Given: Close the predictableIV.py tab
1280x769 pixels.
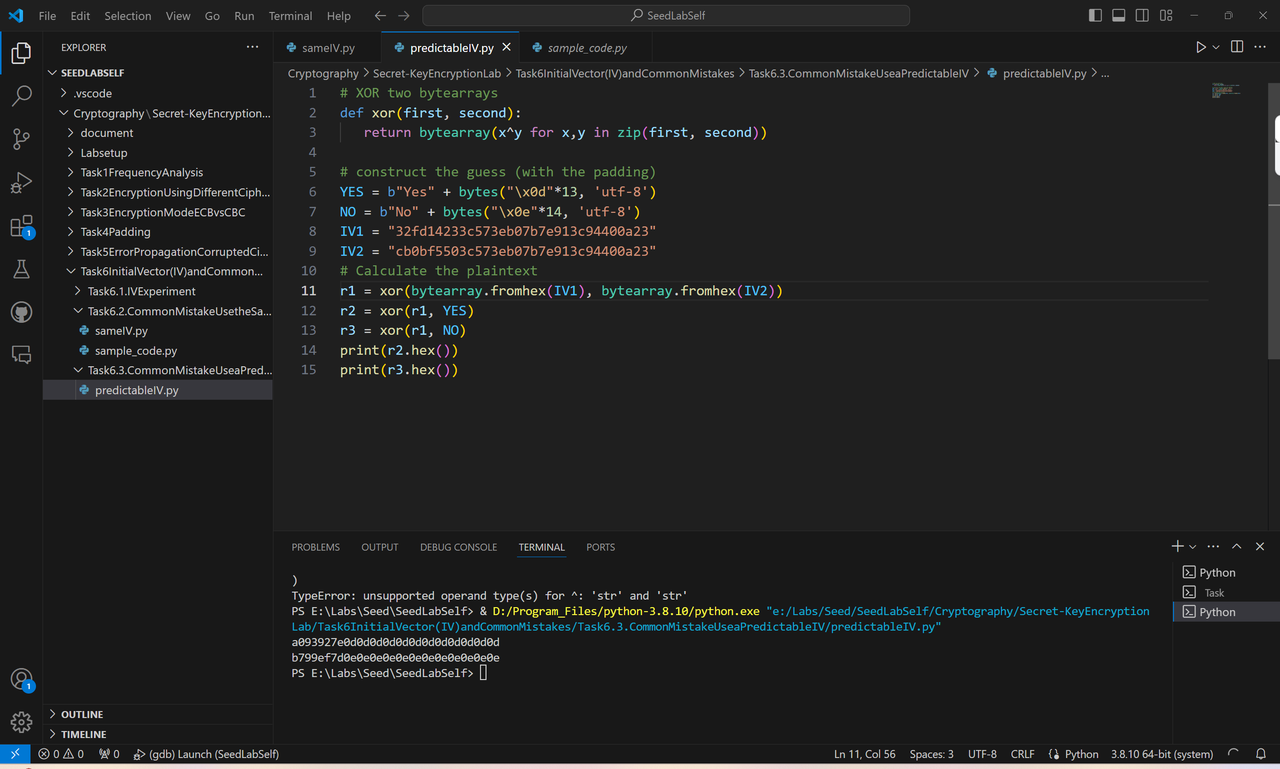Looking at the screenshot, I should pyautogui.click(x=506, y=47).
